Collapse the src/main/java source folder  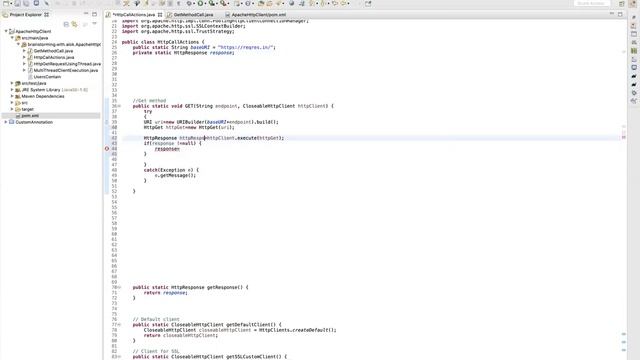[x=12, y=38]
